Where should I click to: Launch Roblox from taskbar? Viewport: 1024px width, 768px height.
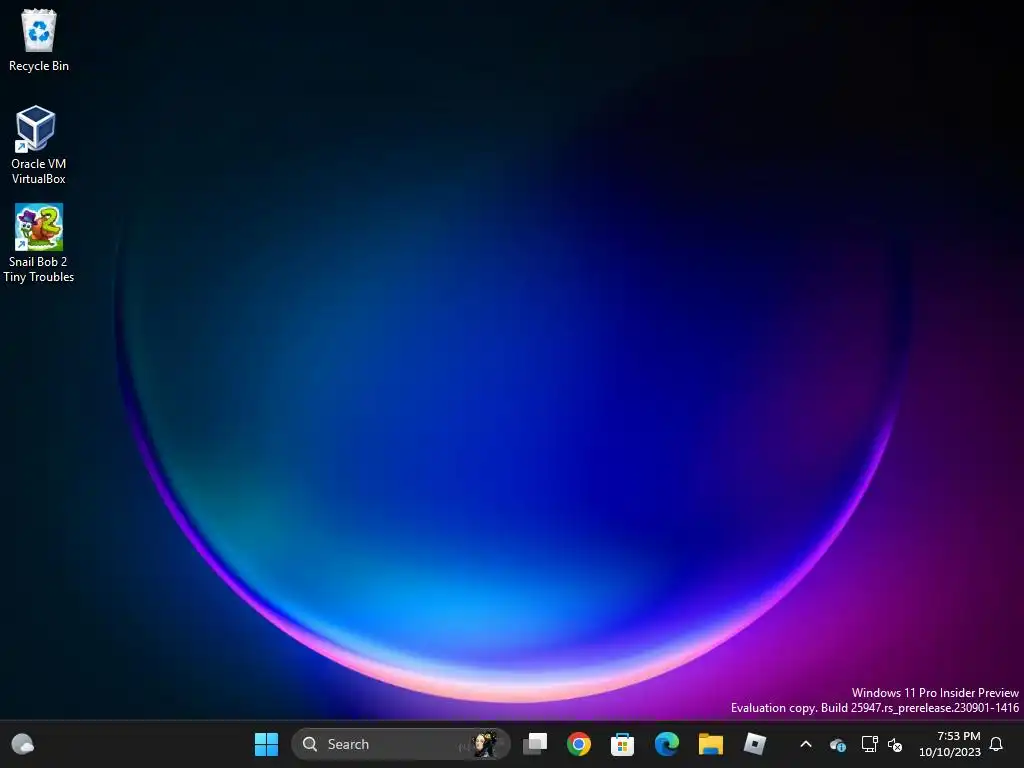pyautogui.click(x=754, y=744)
